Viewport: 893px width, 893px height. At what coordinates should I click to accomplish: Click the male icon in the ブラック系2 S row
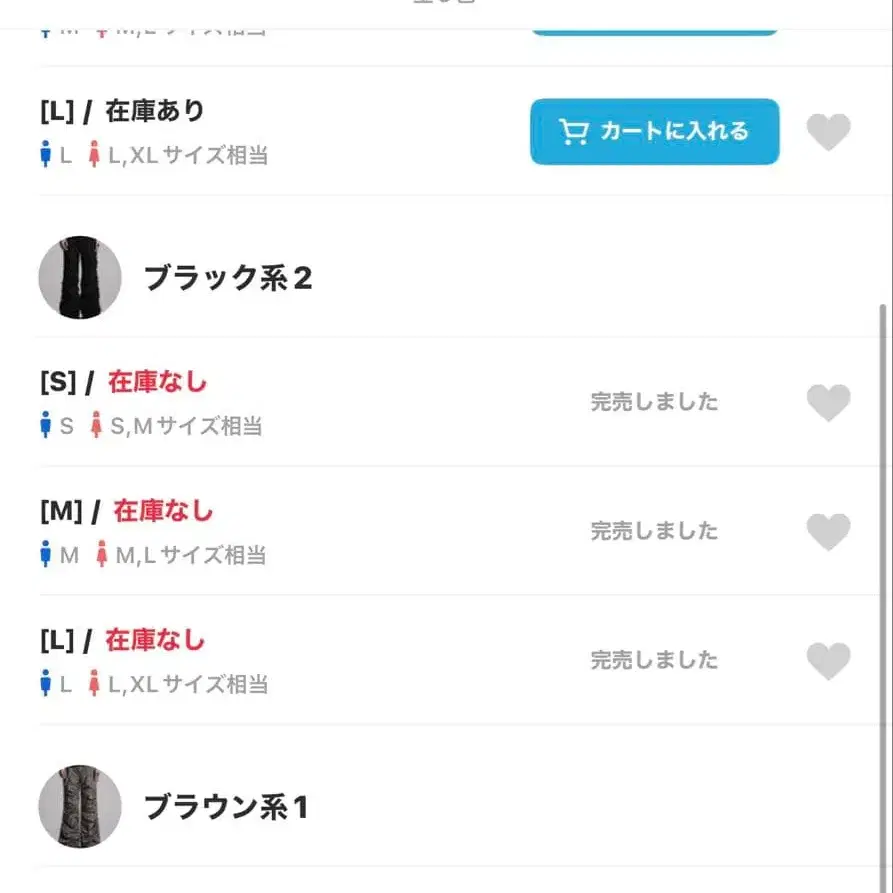[x=45, y=426]
